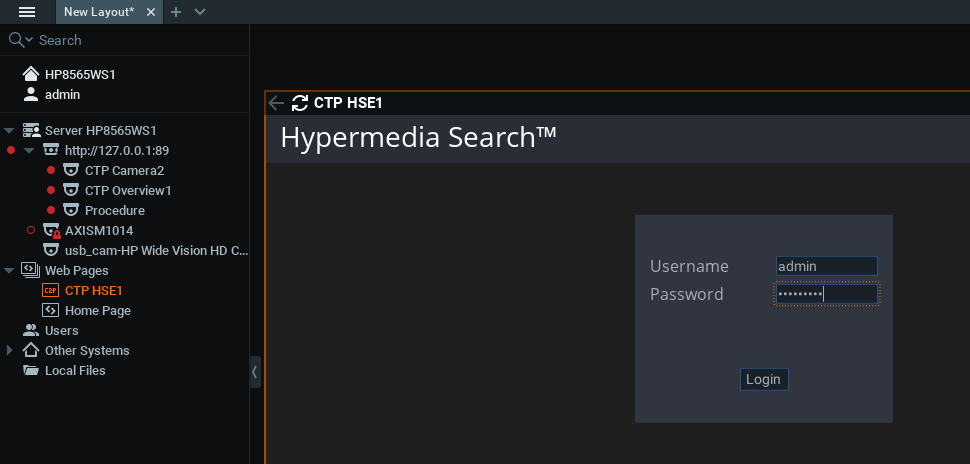Viewport: 970px width, 464px height.
Task: Select the CTP Camera2 camera icon
Action: point(71,170)
